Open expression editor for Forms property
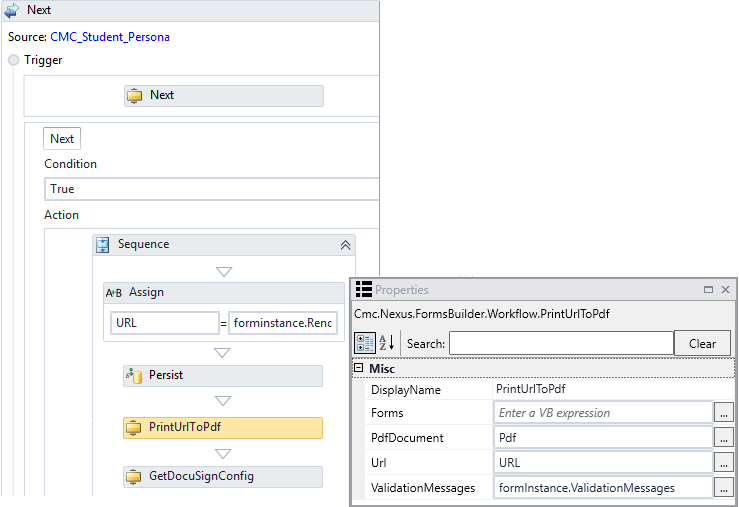 [723, 412]
